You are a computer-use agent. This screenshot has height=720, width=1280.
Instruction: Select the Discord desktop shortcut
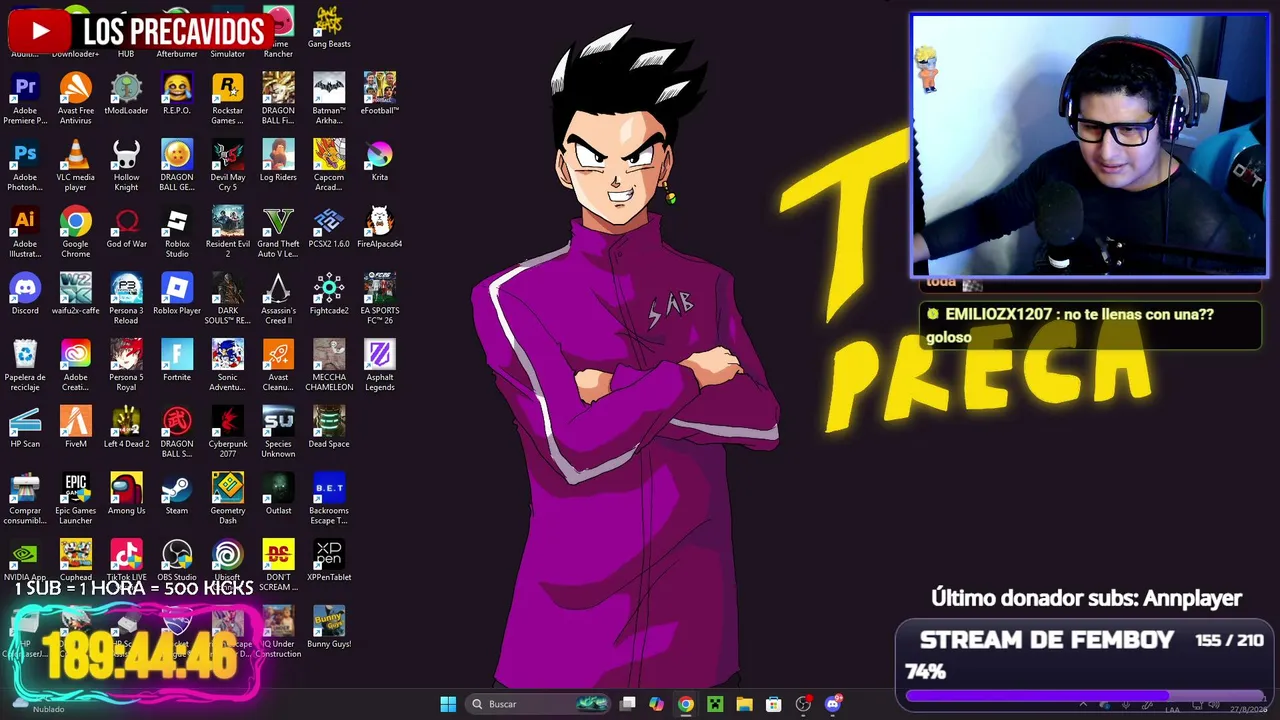pyautogui.click(x=25, y=294)
